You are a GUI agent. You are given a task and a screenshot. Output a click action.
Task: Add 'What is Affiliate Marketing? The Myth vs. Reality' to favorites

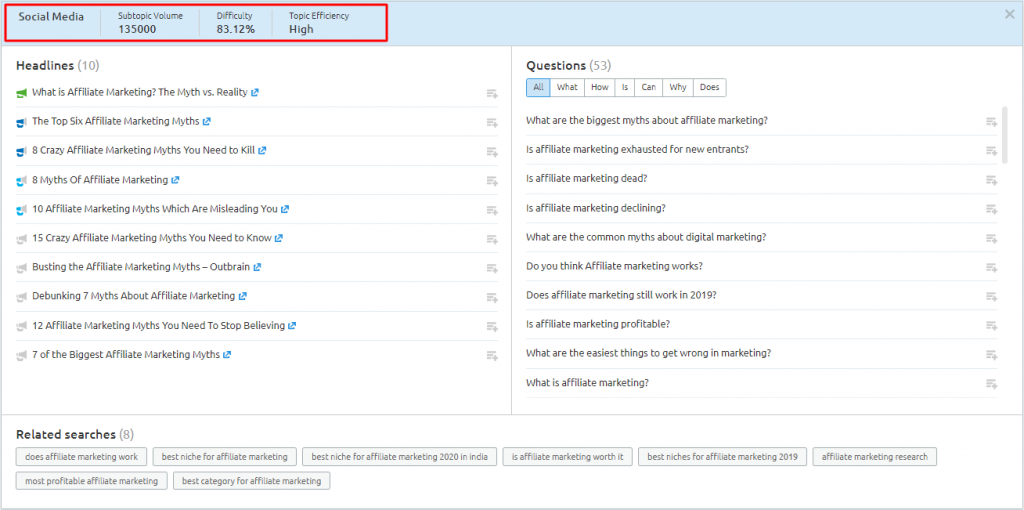point(492,94)
